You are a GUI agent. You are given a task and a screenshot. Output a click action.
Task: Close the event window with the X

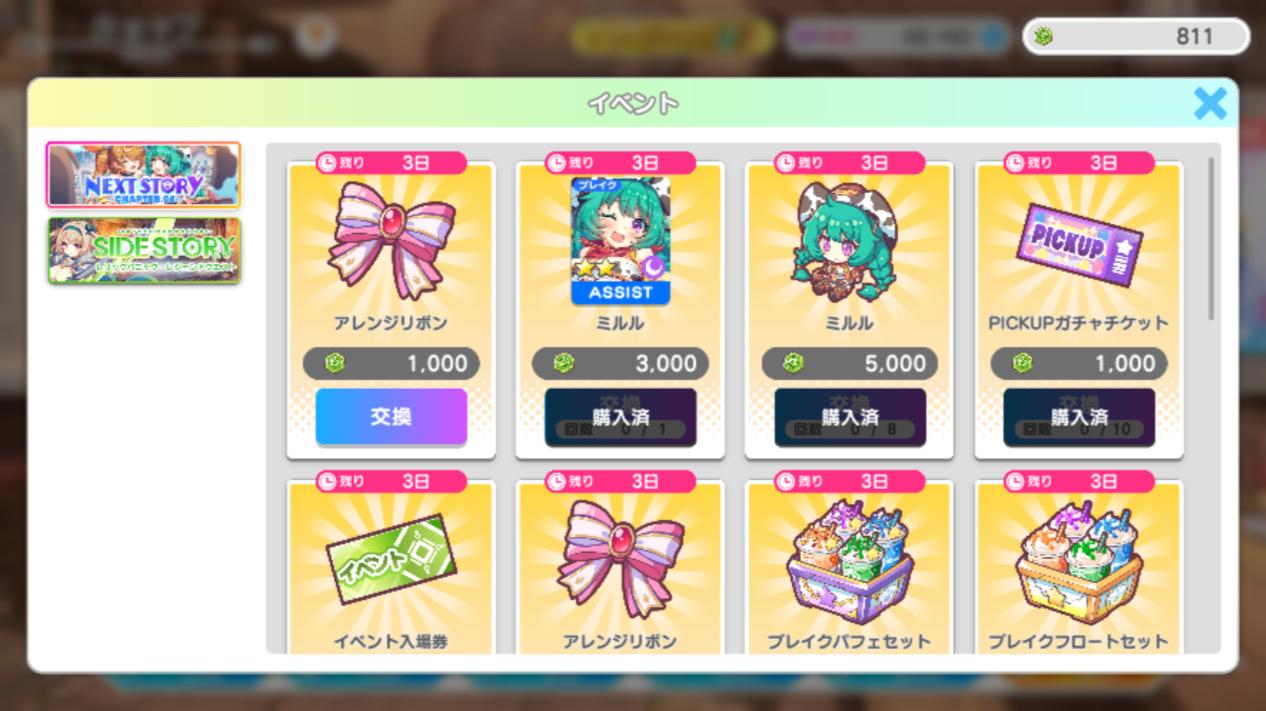[1210, 103]
